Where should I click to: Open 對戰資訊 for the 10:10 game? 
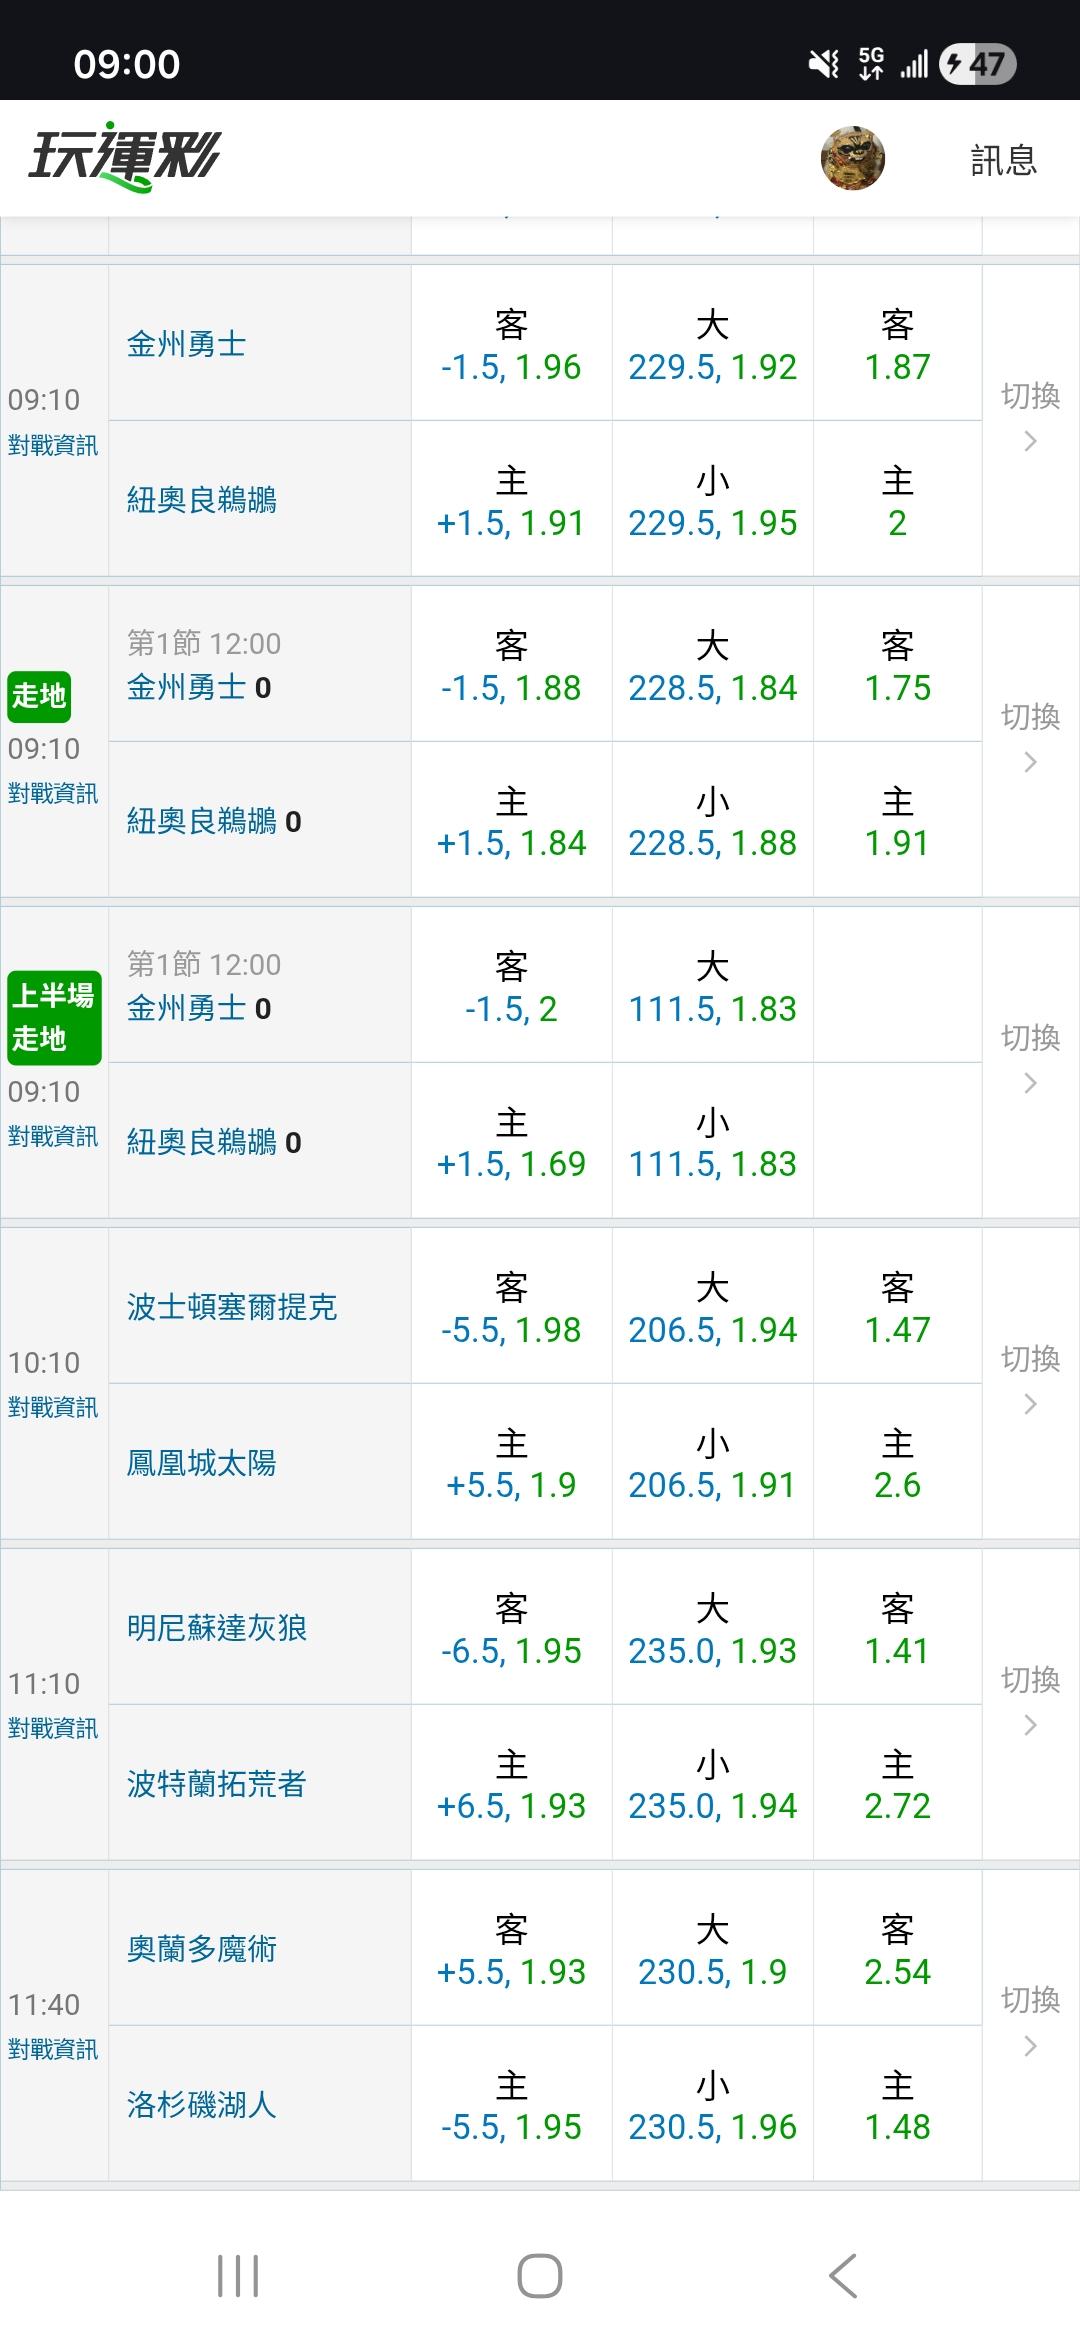53,1407
